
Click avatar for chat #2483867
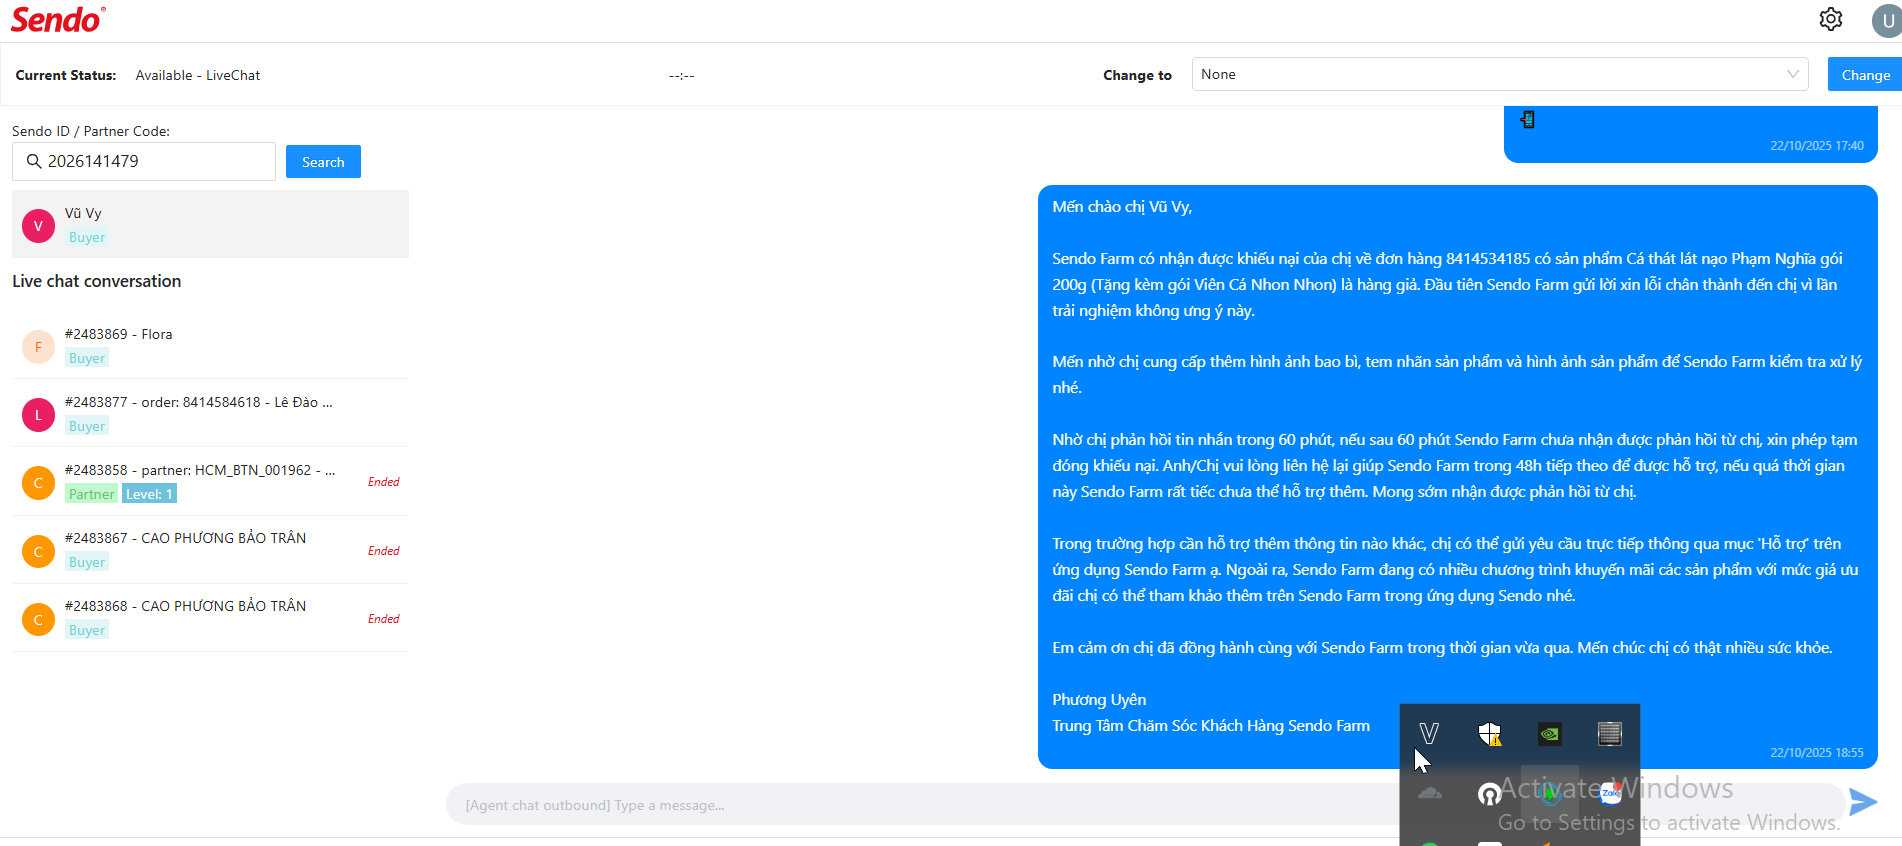click(x=38, y=551)
